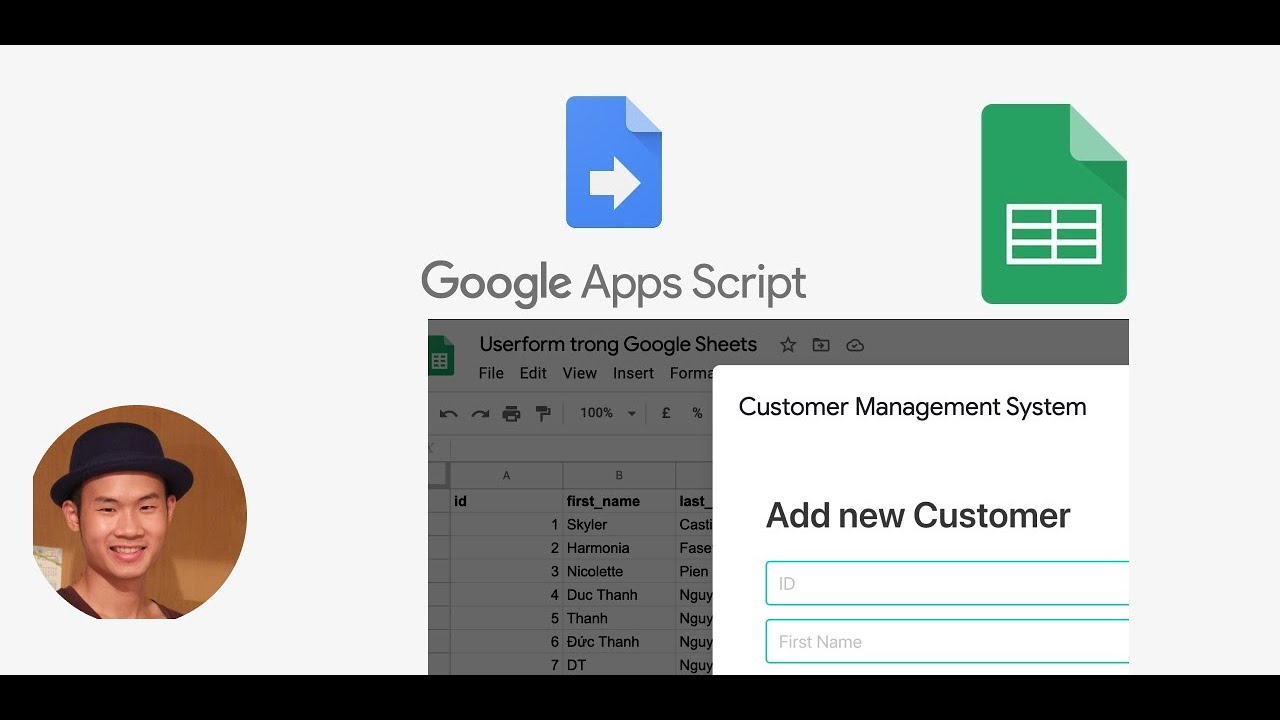Select column B header
Image resolution: width=1280 pixels, height=720 pixels.
tap(619, 475)
